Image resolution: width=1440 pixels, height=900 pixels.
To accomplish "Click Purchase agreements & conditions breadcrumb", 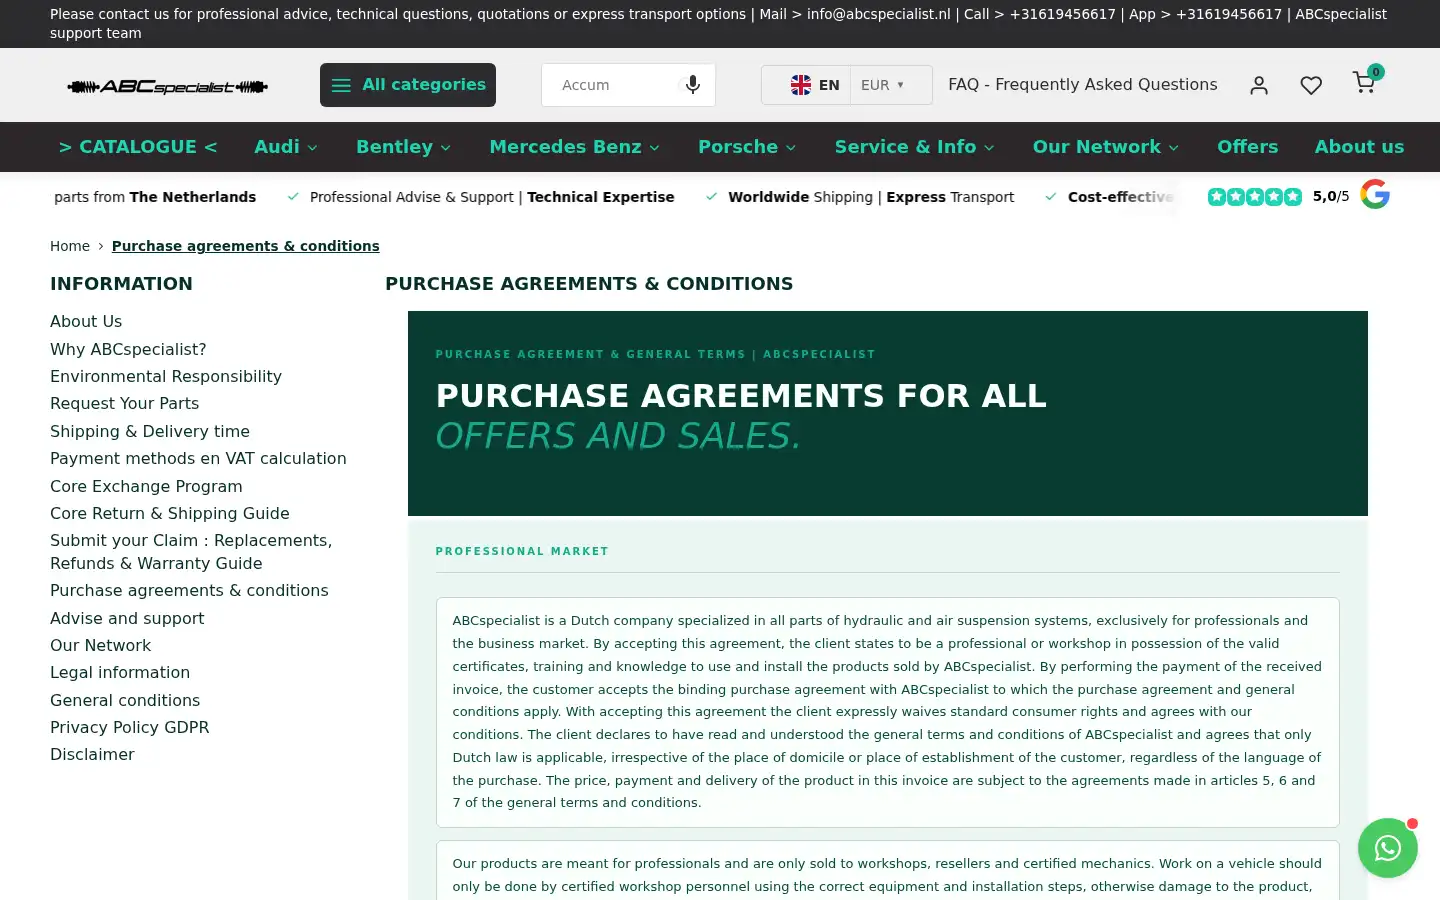I will pos(246,246).
